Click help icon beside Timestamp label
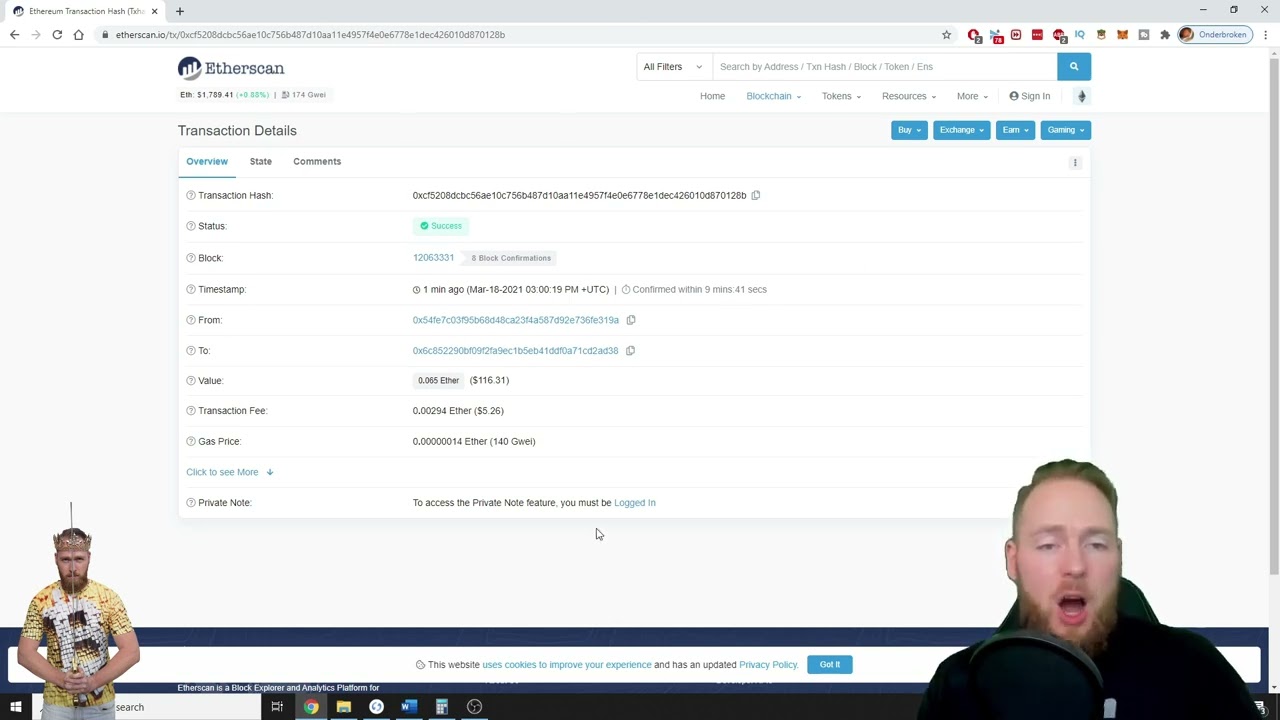 [x=190, y=289]
